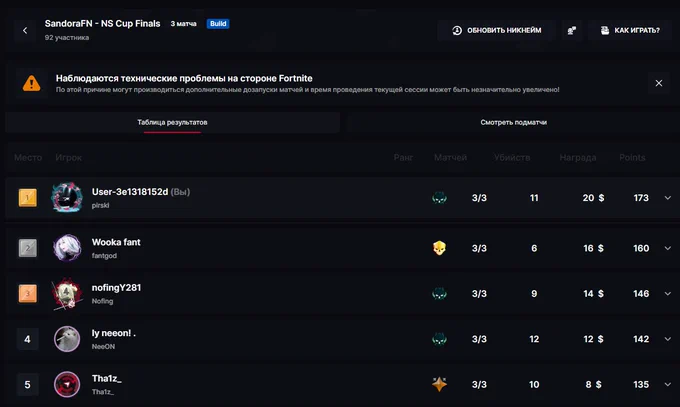Open the Смотреть подматчи tab
Screen dimensions: 680x407
tap(513, 122)
